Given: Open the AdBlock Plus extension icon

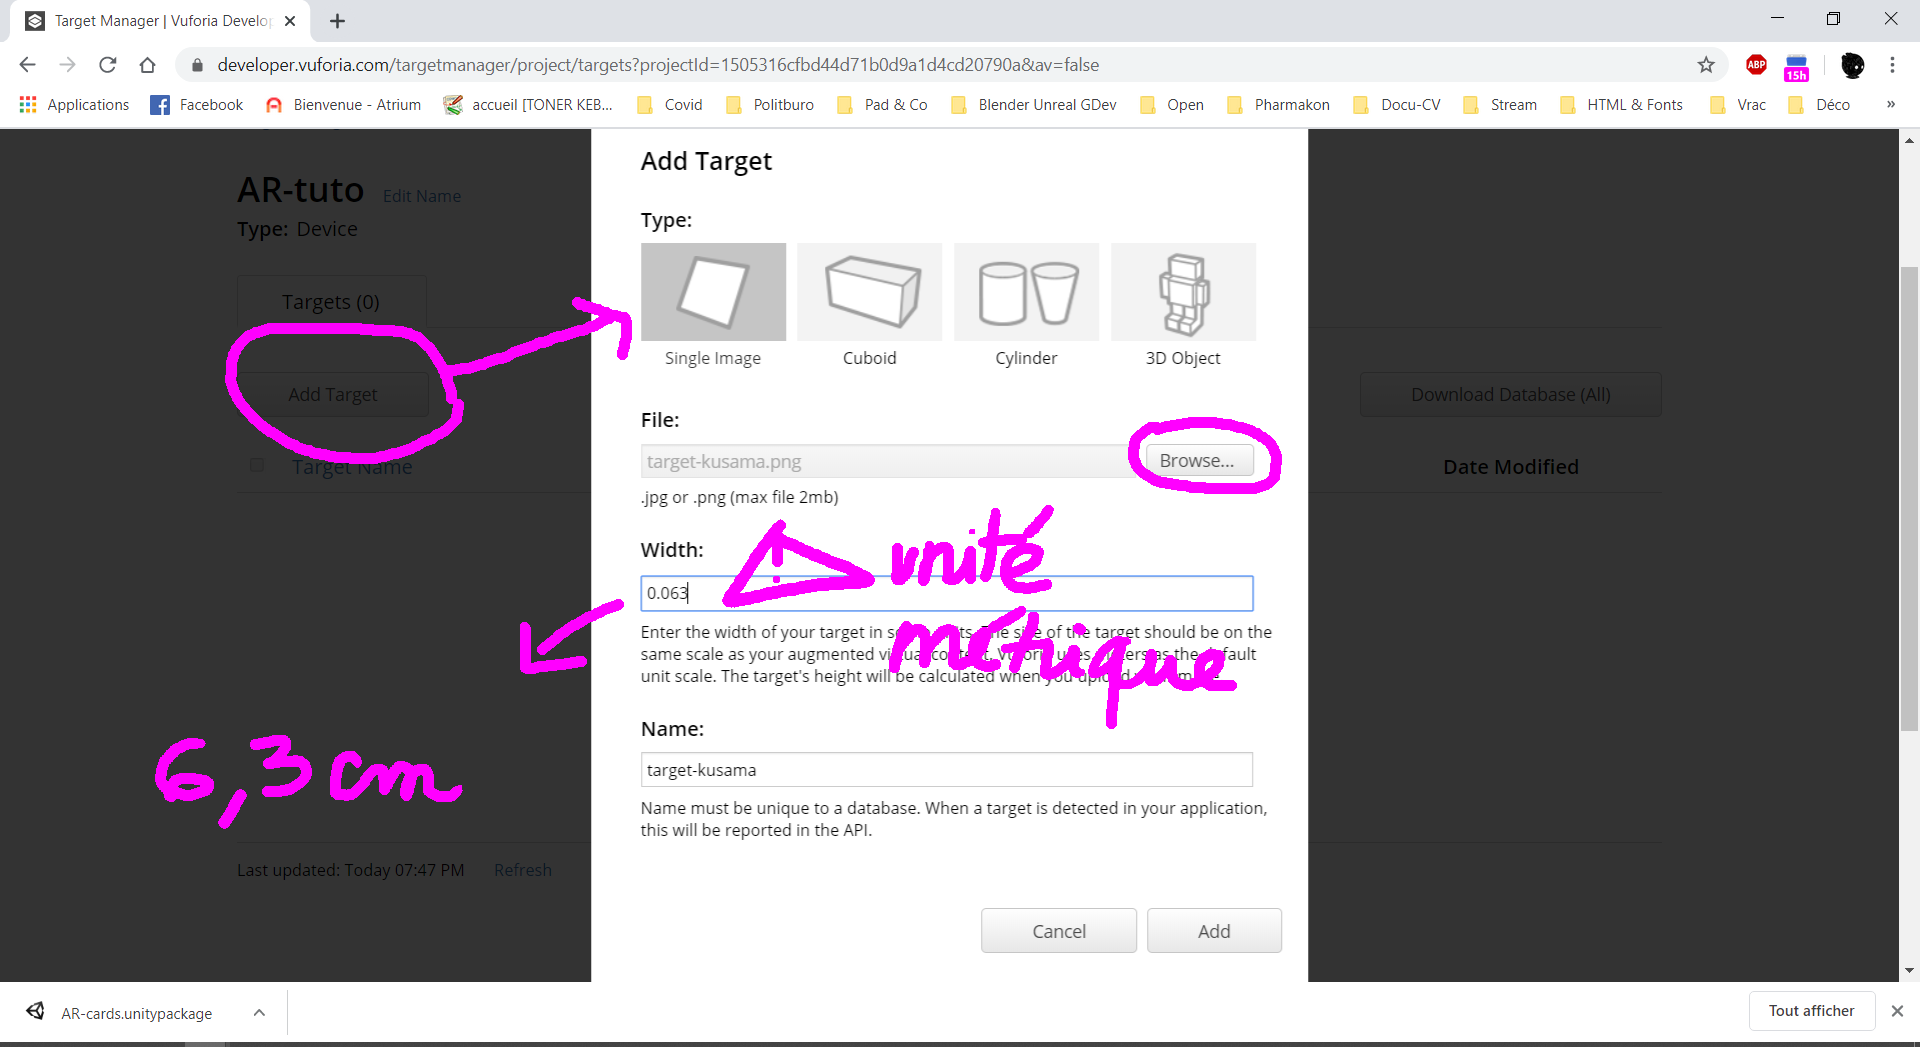Looking at the screenshot, I should (1756, 65).
